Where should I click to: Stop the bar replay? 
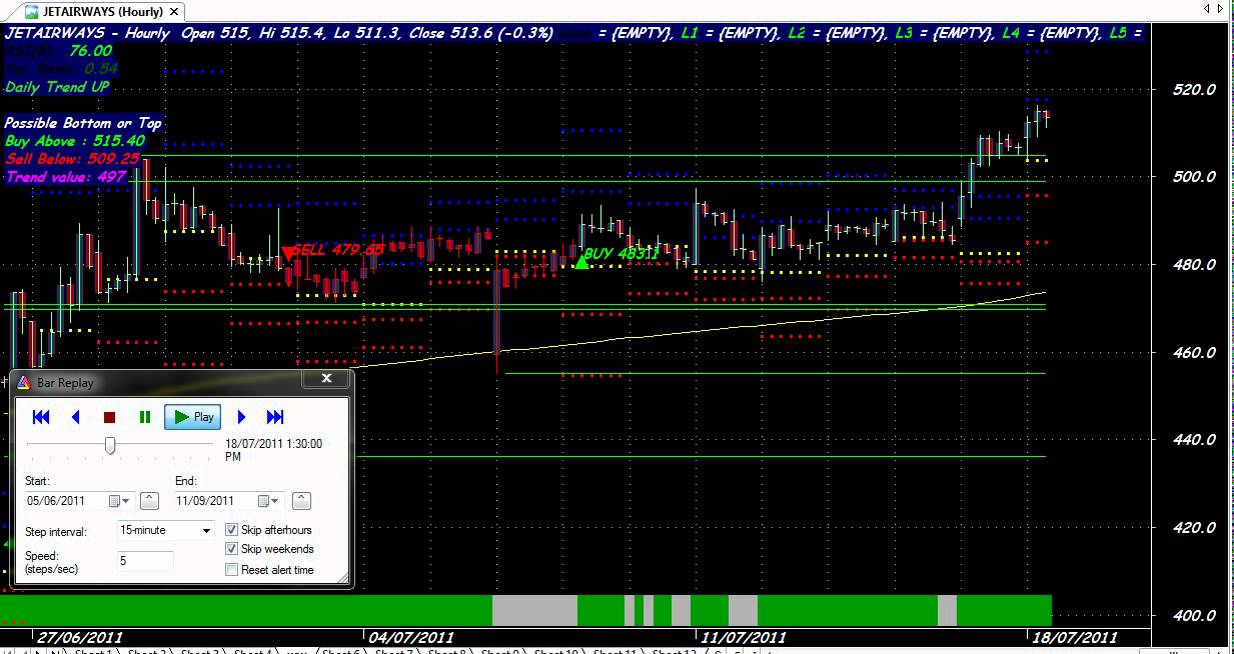[x=110, y=417]
